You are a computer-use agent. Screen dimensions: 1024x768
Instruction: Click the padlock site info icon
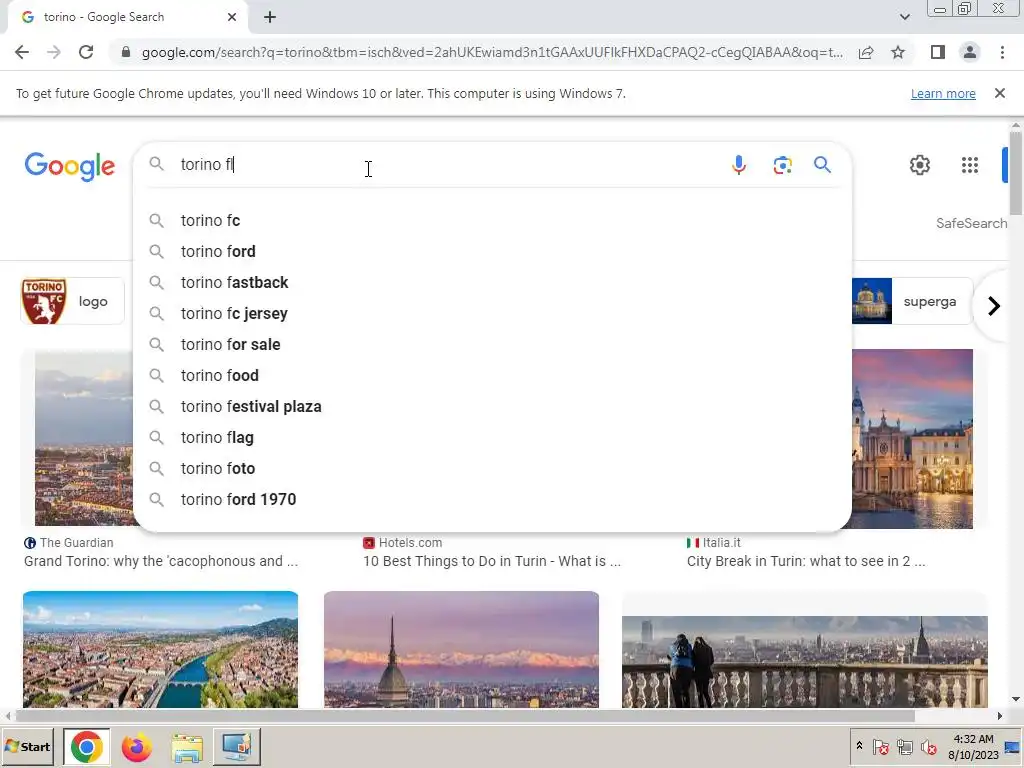[x=126, y=52]
